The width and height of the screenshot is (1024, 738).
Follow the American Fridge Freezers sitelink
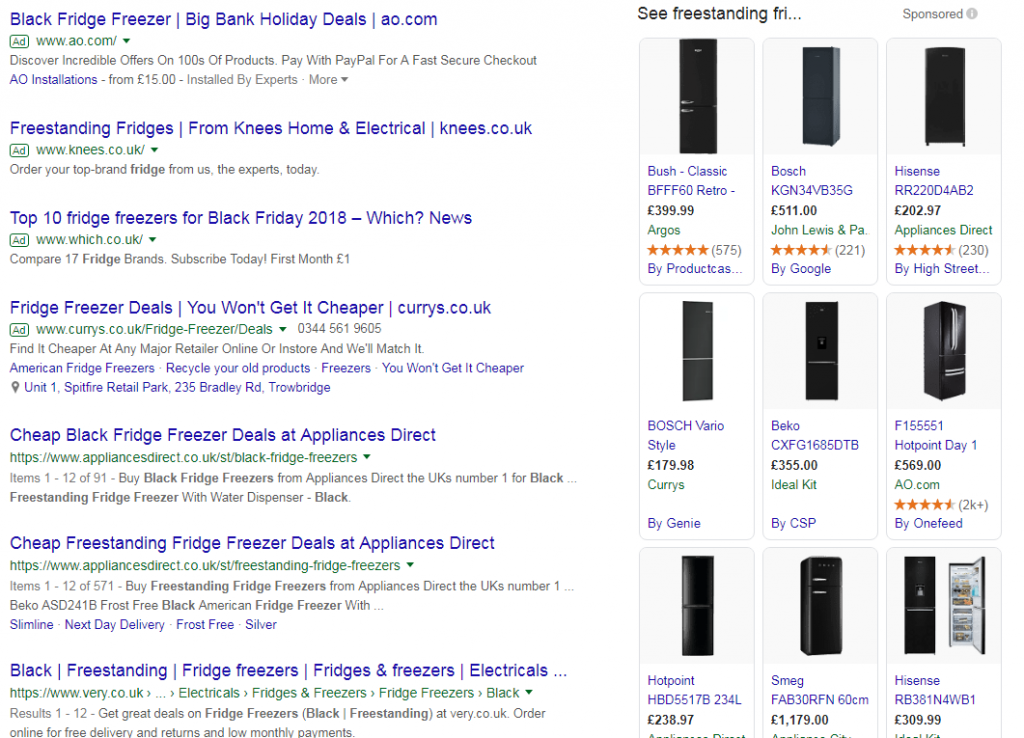point(82,368)
